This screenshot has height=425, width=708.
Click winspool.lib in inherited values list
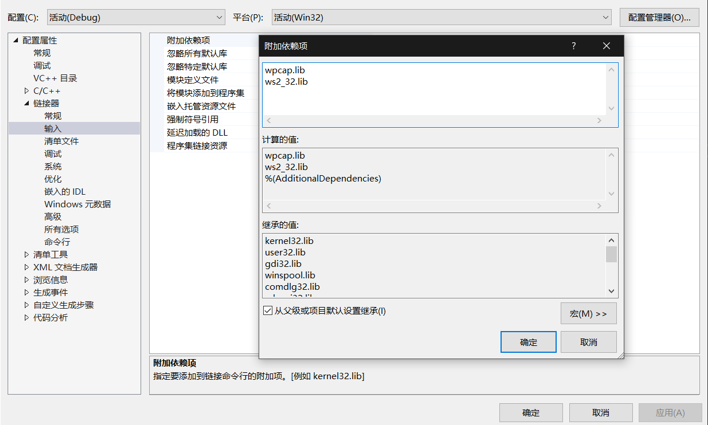pyautogui.click(x=290, y=275)
